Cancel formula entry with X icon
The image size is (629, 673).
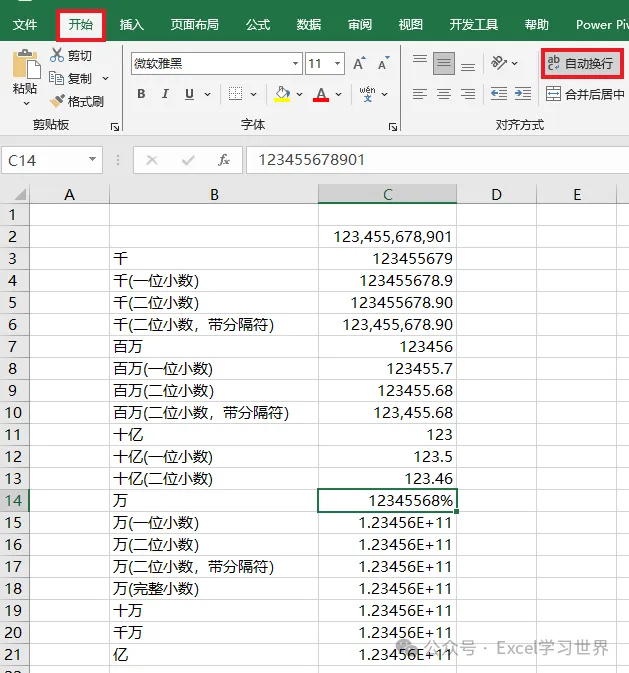point(152,160)
